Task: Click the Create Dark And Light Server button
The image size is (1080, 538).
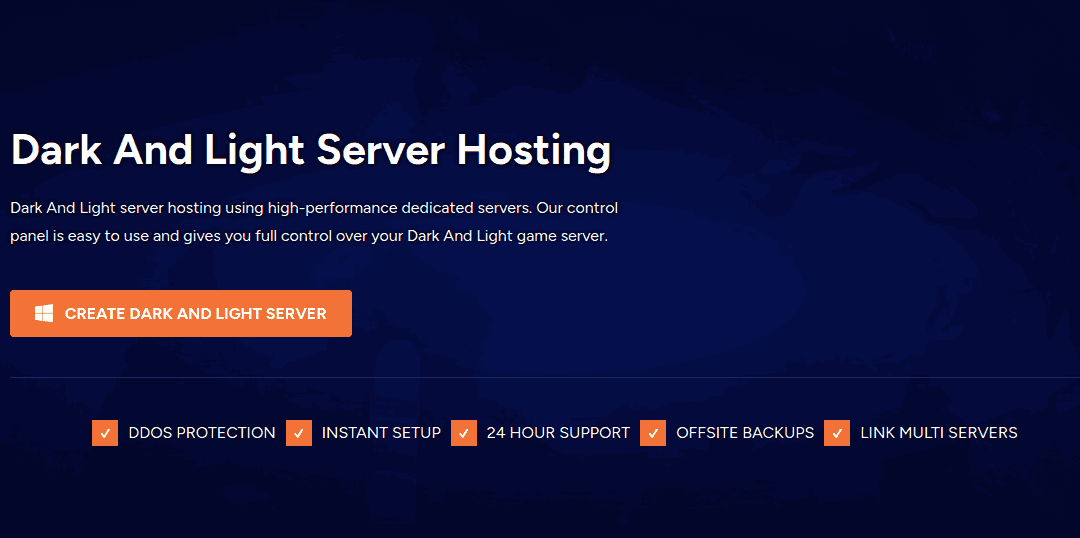Action: click(180, 313)
